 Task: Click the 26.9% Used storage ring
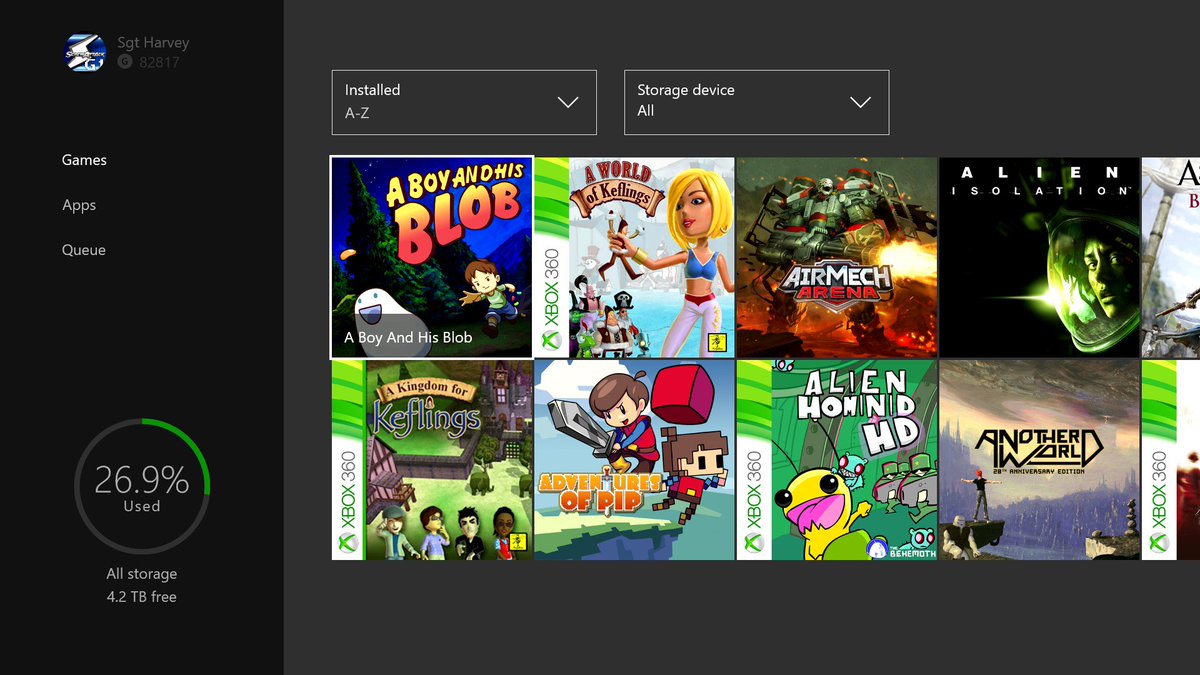142,487
